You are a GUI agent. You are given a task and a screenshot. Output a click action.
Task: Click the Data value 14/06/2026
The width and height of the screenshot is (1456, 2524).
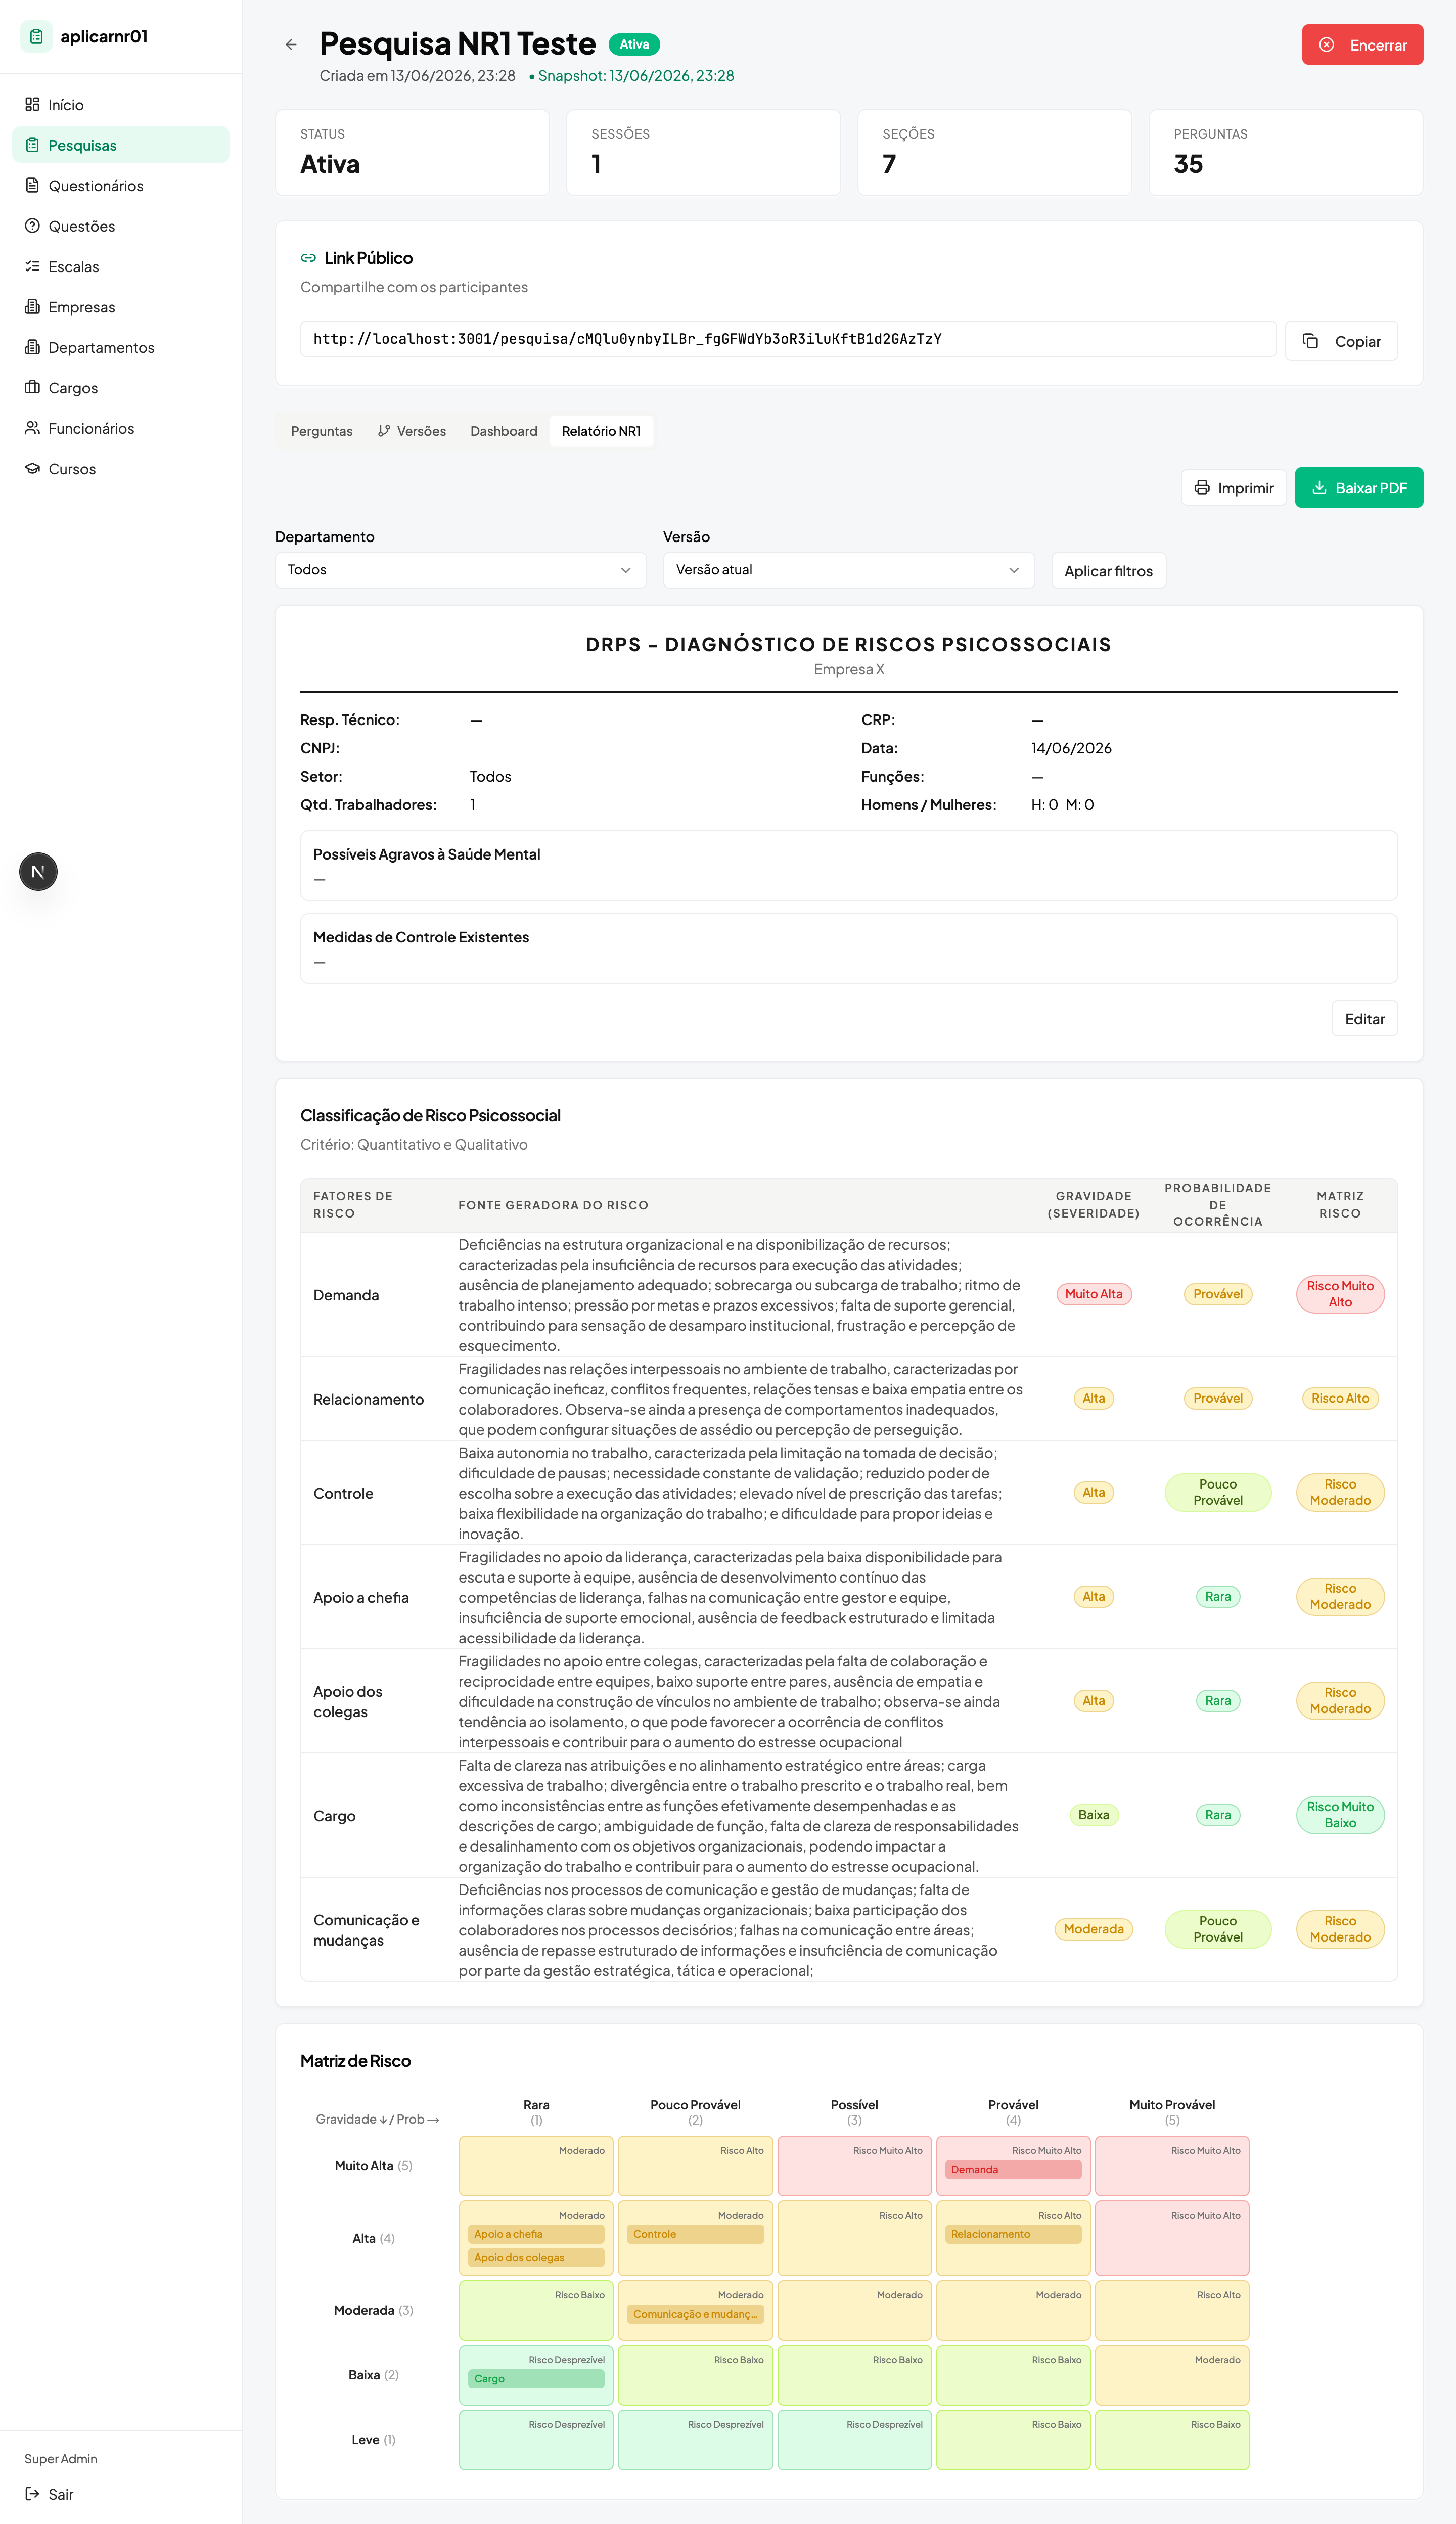(1071, 748)
